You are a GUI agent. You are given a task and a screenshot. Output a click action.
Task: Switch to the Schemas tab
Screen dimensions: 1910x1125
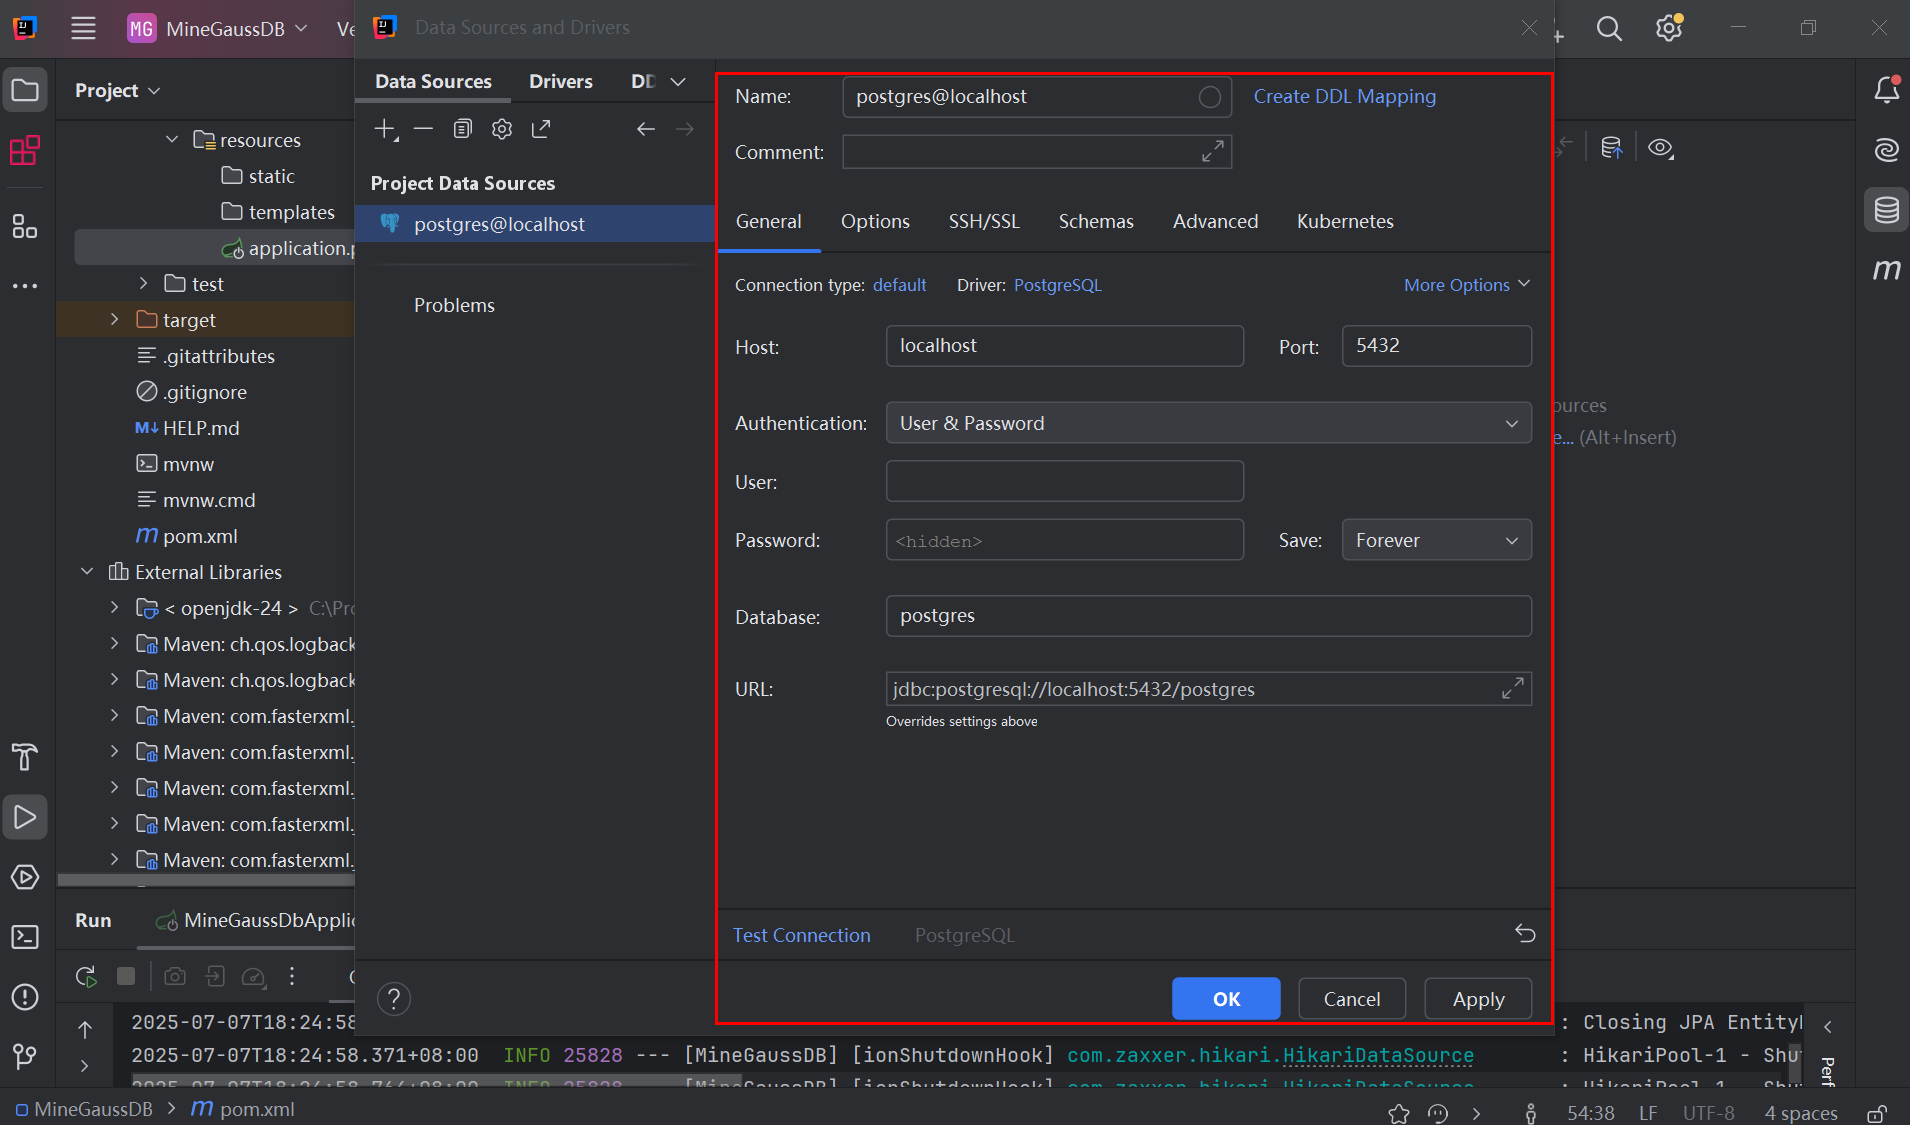[1096, 221]
